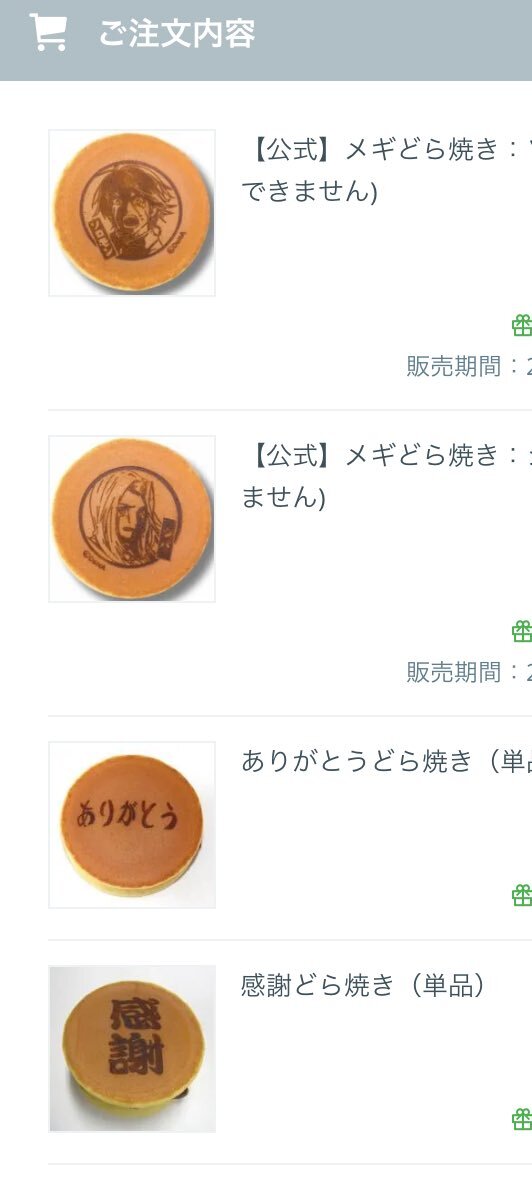Open the 感謝どら焼き（単品） product link
The image size is (532, 1181).
tap(363, 985)
